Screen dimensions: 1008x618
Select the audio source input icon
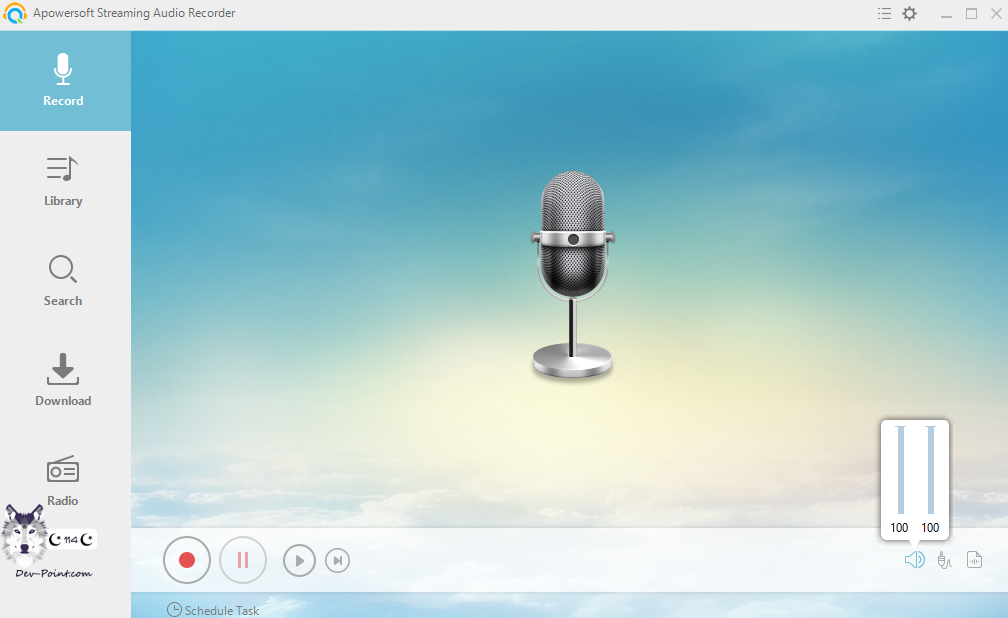pos(944,560)
